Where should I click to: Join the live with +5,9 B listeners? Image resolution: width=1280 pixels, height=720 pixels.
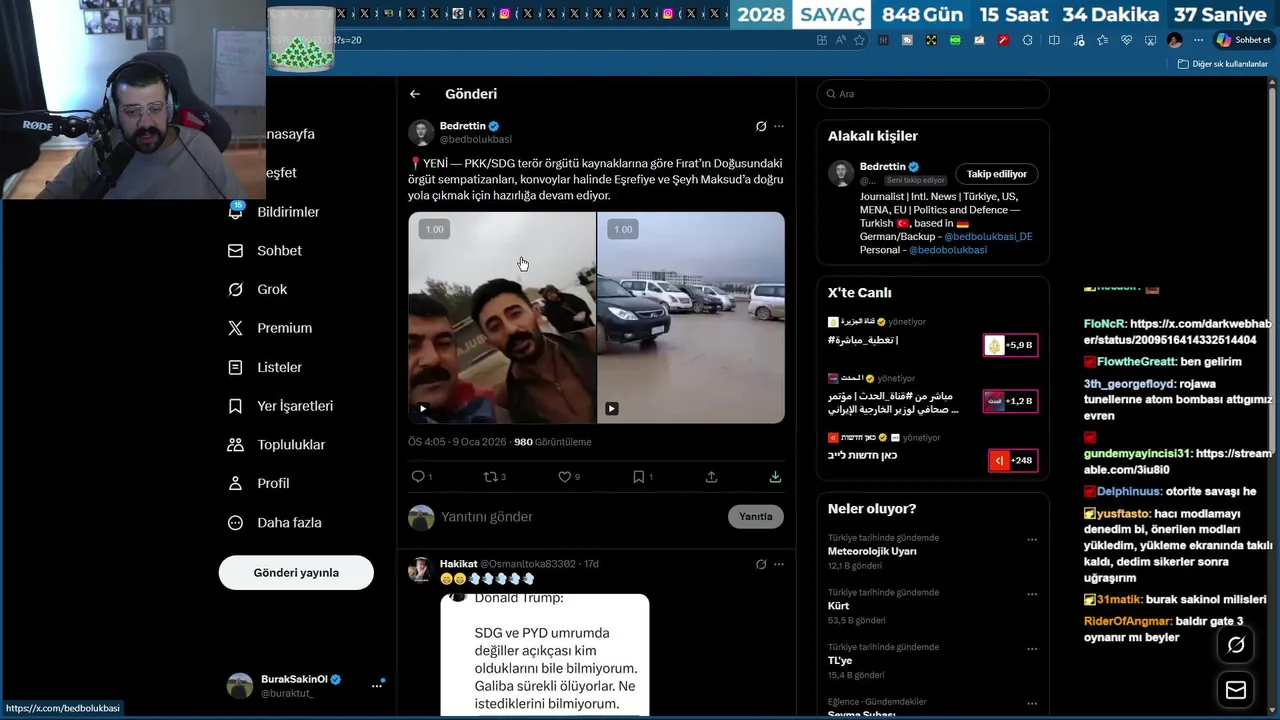[1010, 345]
